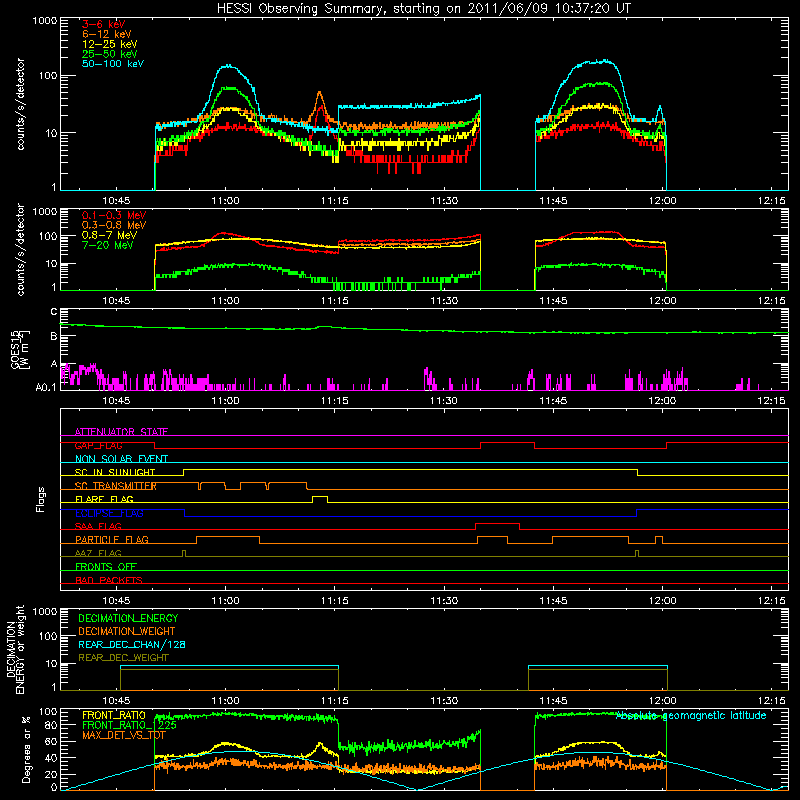Select the SC_TRANSMITTER flag label
This screenshot has height=800, width=800.
pyautogui.click(x=116, y=486)
